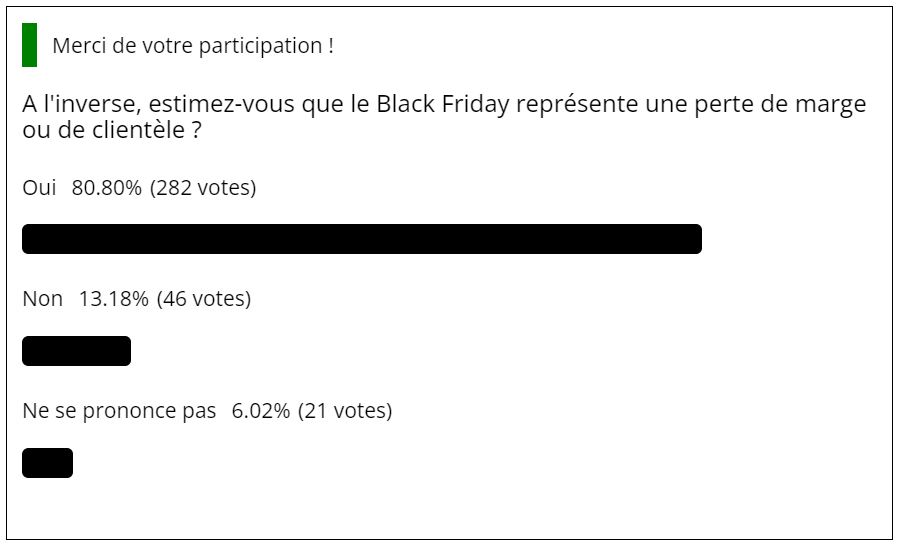
Task: Select the 'Ne se prononce pas' label
Action: [119, 412]
